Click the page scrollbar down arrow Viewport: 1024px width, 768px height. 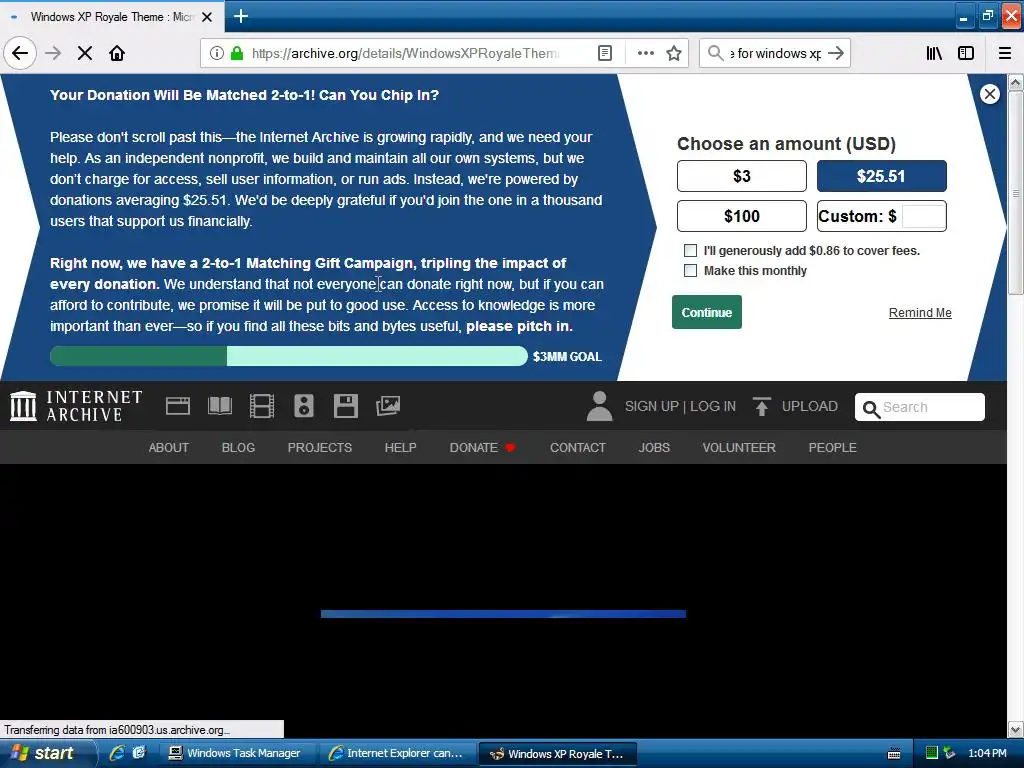coord(1016,729)
